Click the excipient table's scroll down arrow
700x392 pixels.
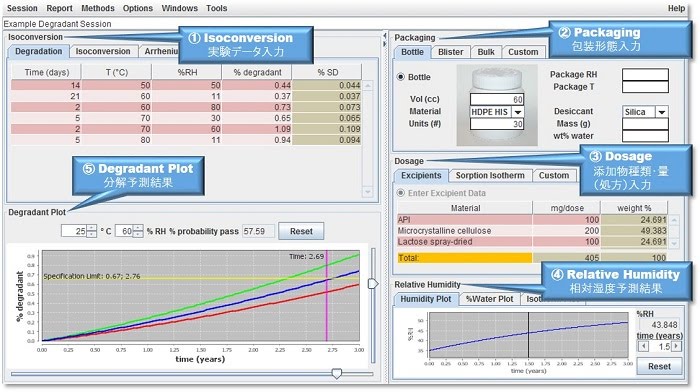674,243
